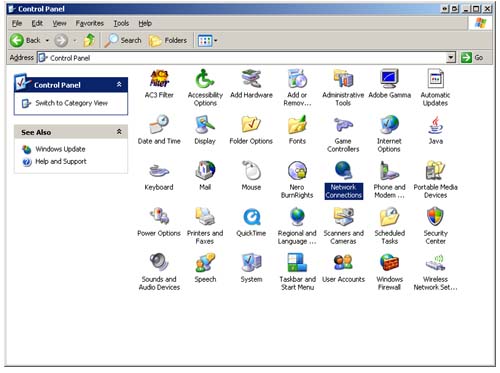Open Automatic Updates settings
This screenshot has height=373, width=500.
[x=435, y=87]
